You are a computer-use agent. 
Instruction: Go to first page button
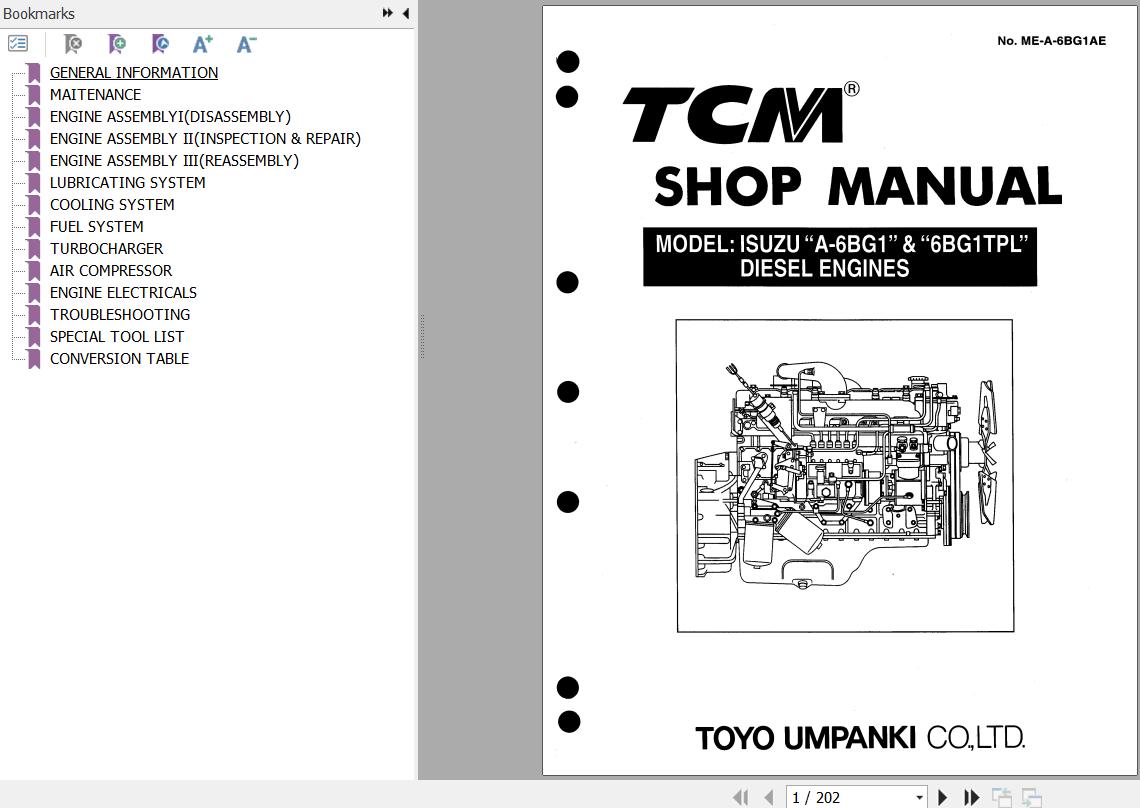(741, 798)
